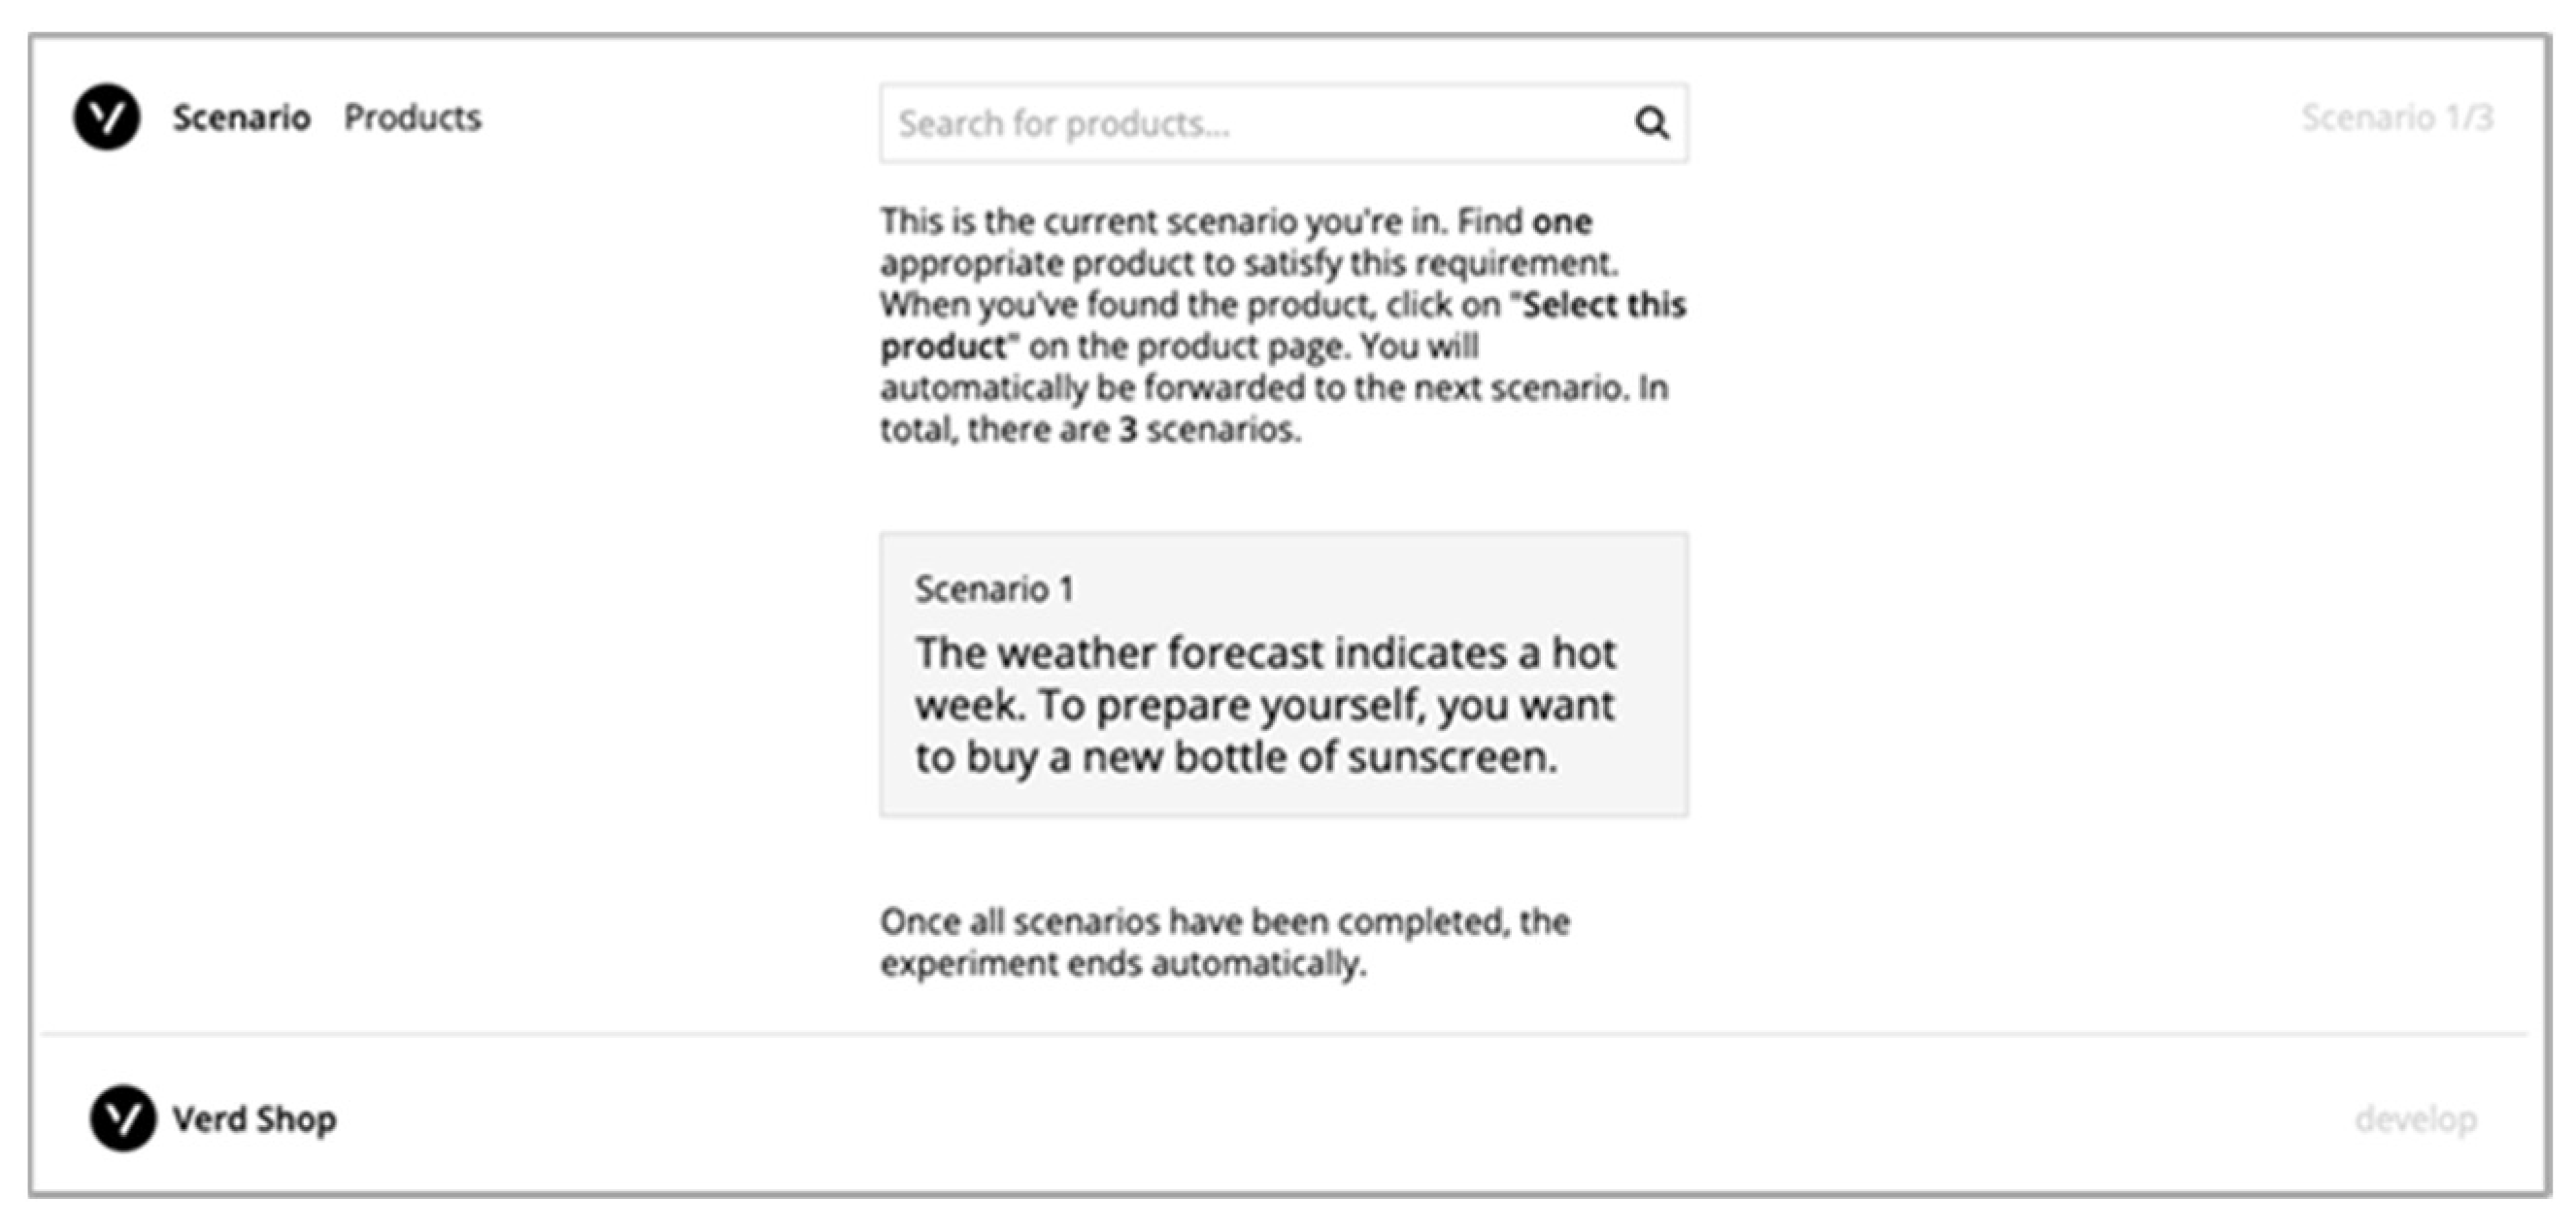Image resolution: width=2576 pixels, height=1231 pixels.
Task: Click the "Scenario 1/3" progress indicator
Action: (2396, 118)
